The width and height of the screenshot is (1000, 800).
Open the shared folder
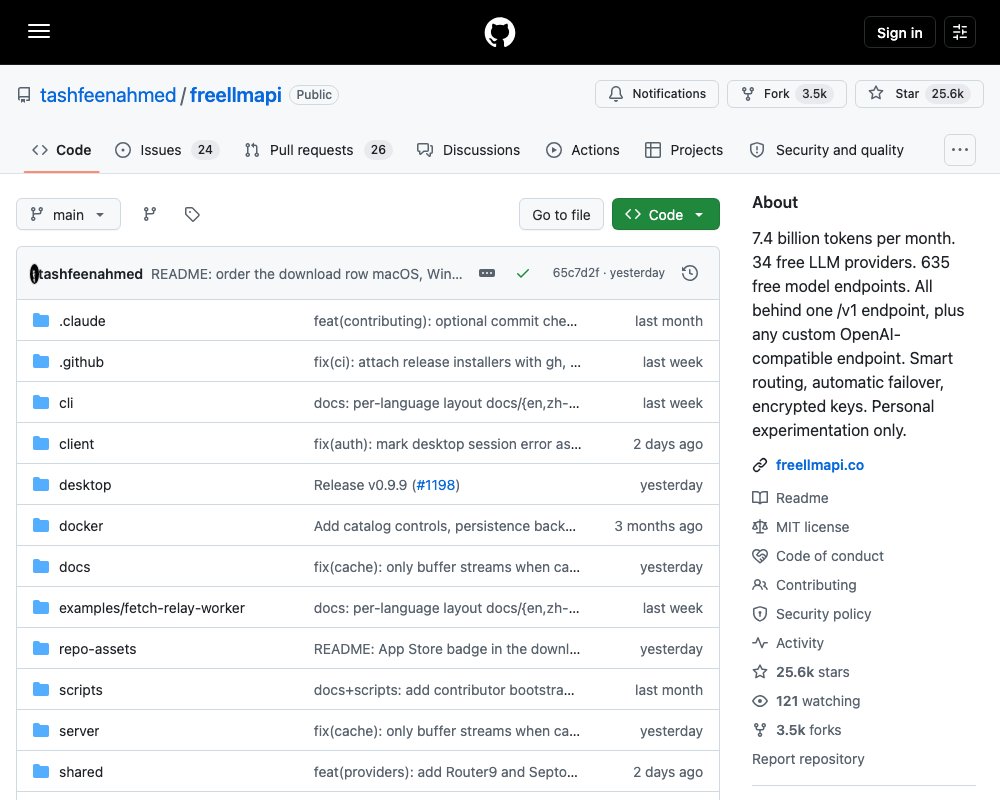[80, 772]
